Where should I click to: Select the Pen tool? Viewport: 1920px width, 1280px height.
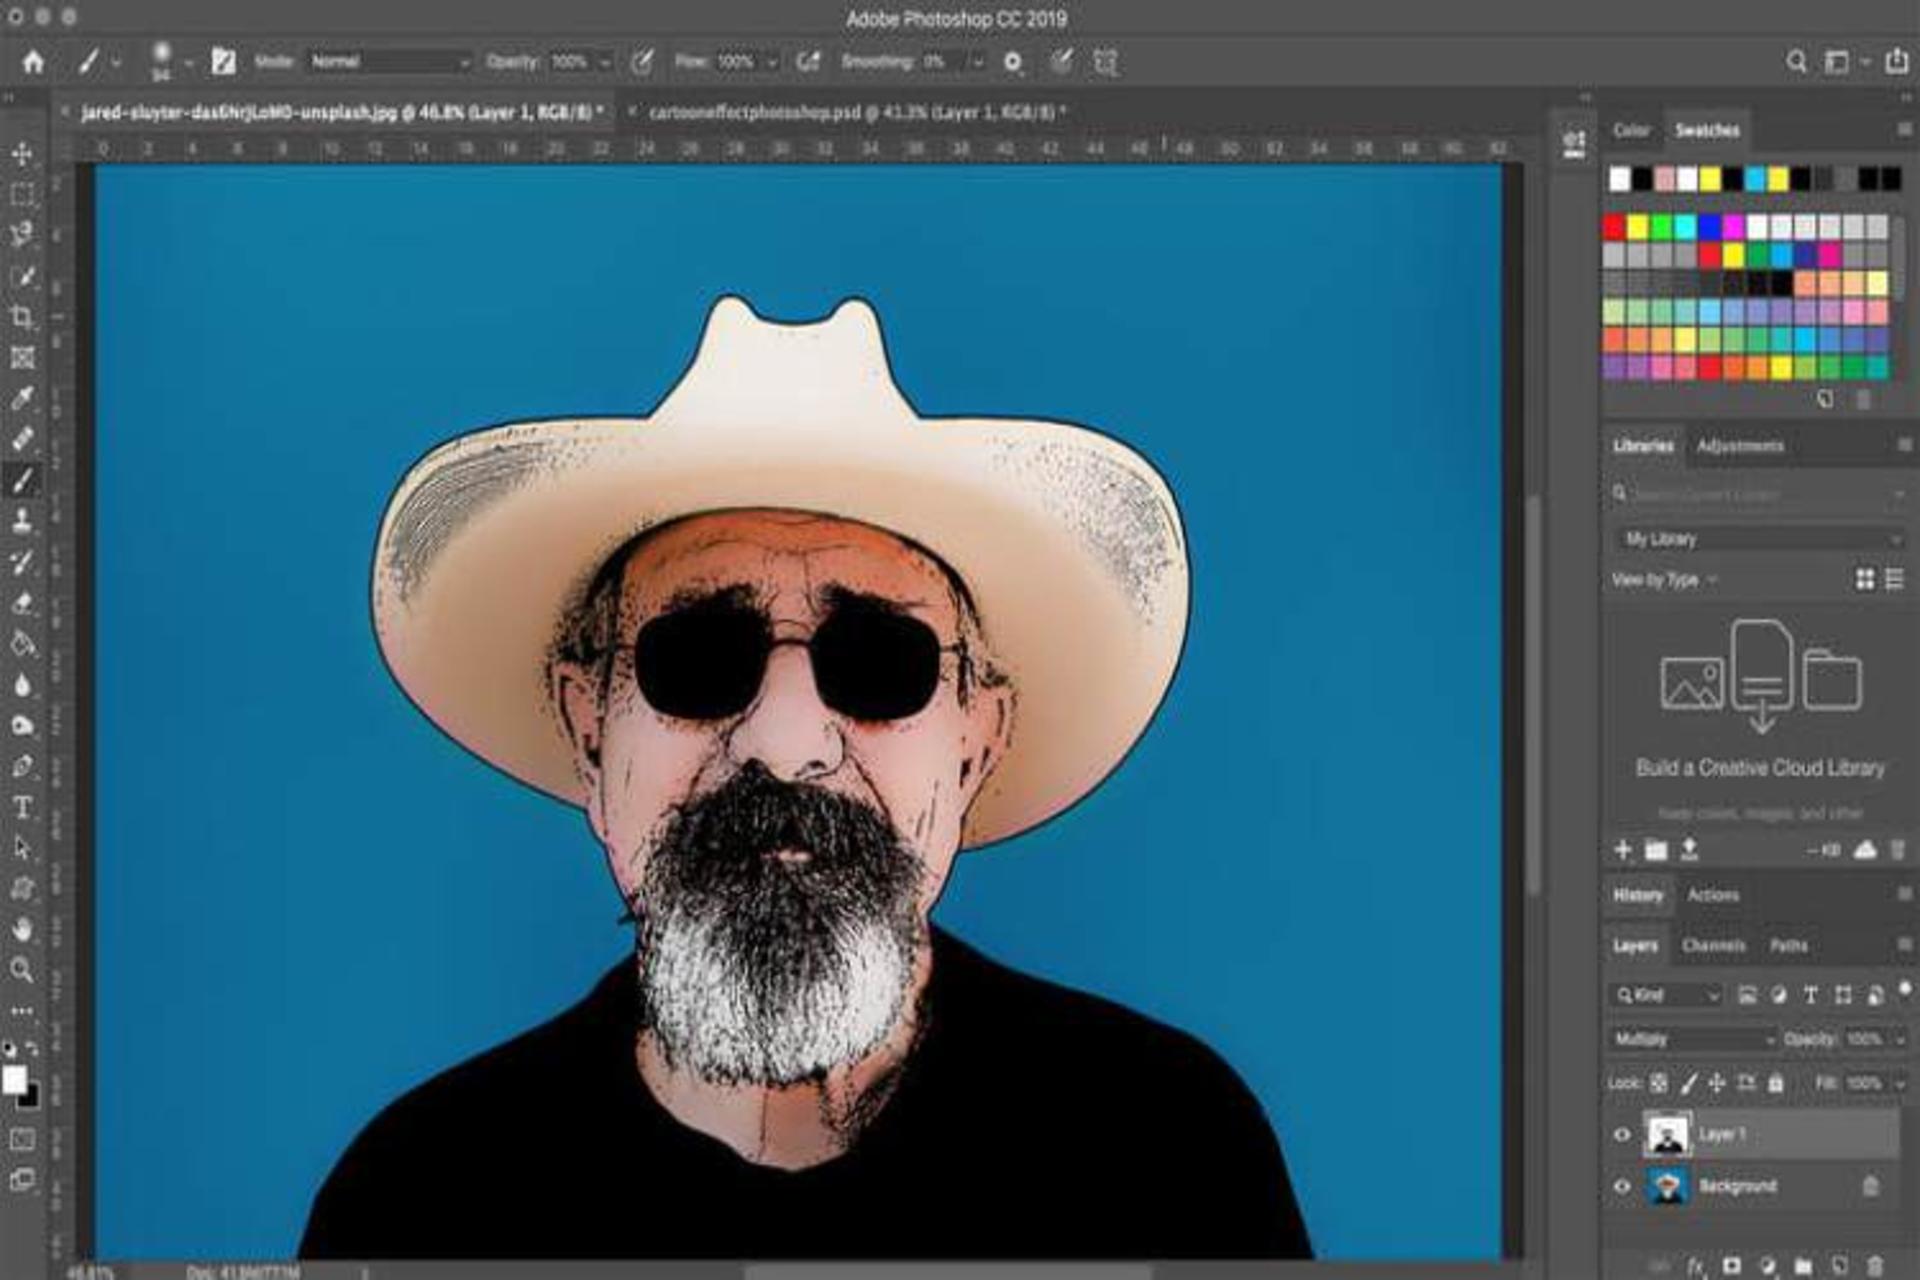click(22, 766)
